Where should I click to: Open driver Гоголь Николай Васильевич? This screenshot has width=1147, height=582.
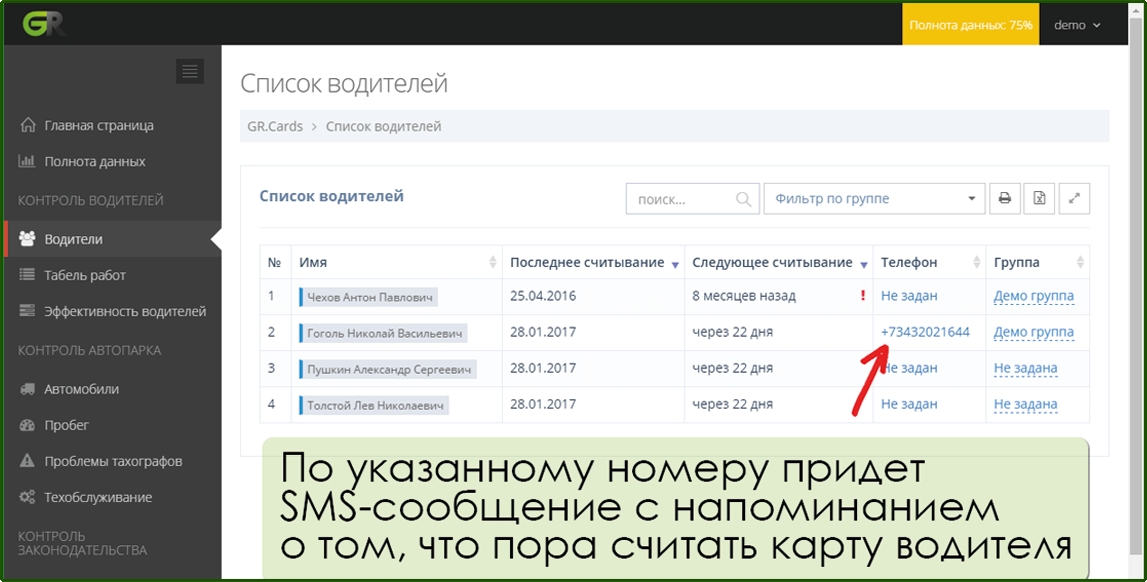(x=383, y=333)
